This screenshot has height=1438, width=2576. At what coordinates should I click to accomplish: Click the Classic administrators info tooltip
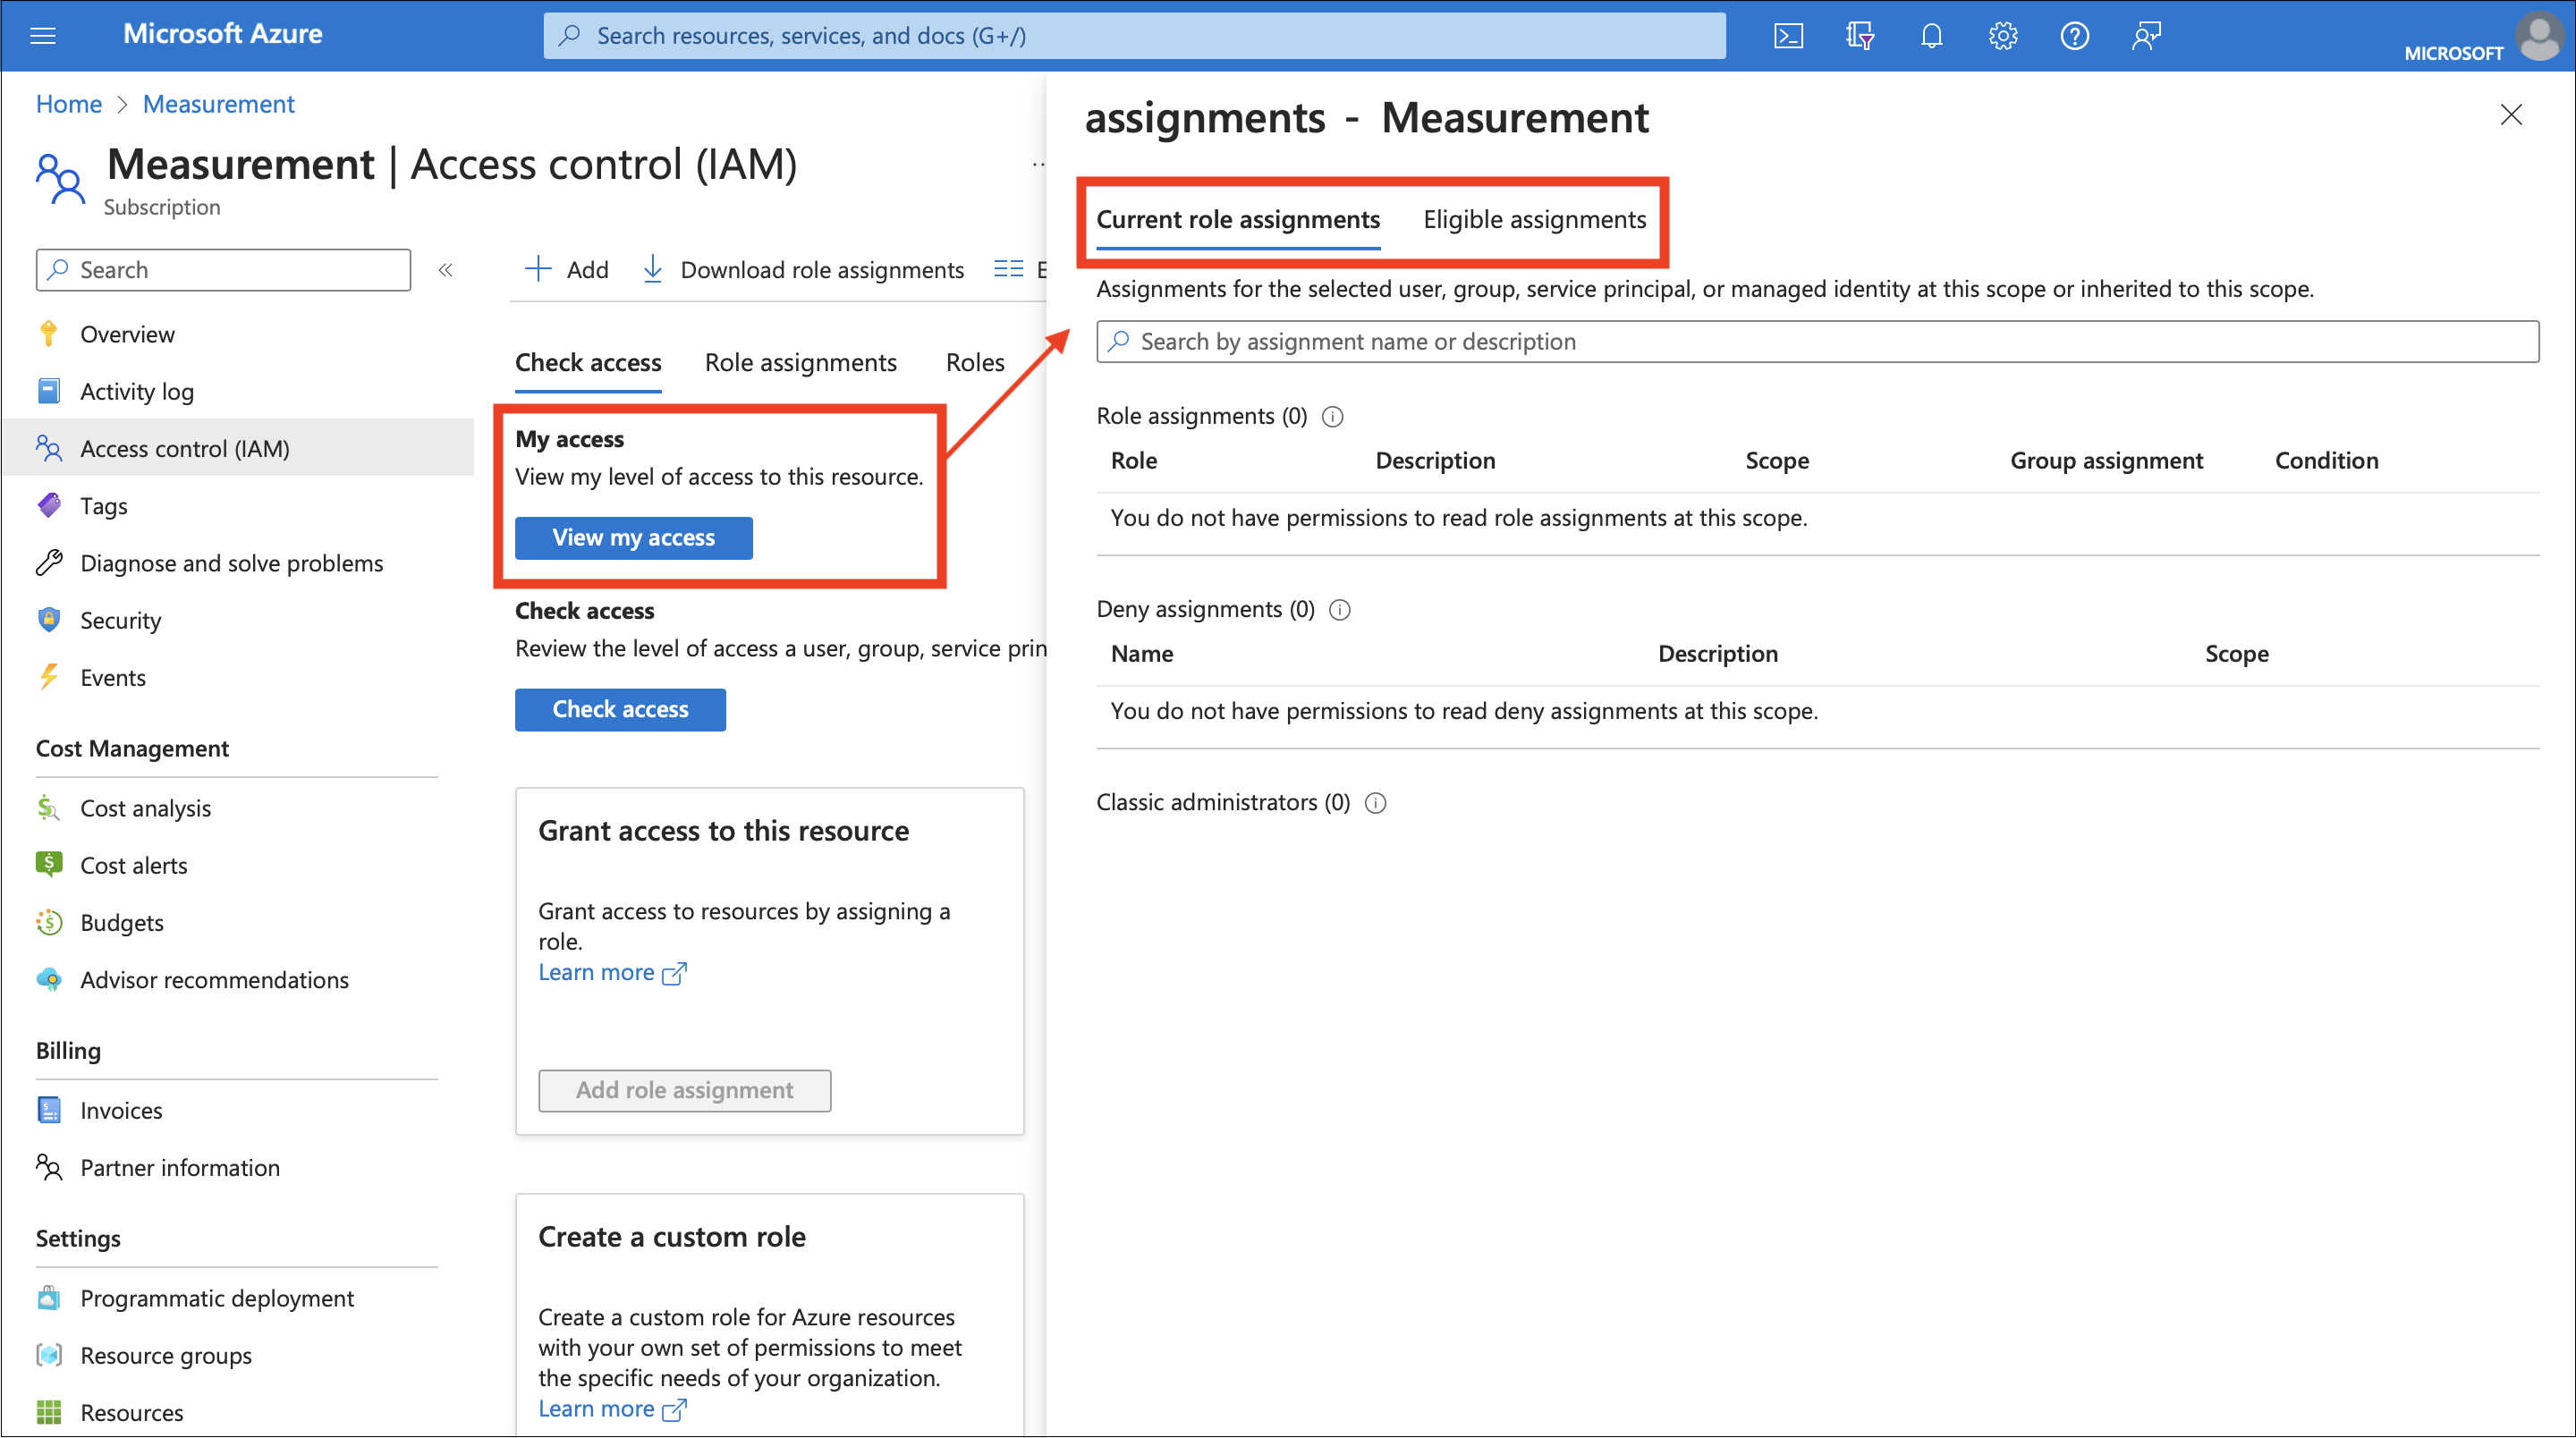[x=1375, y=803]
